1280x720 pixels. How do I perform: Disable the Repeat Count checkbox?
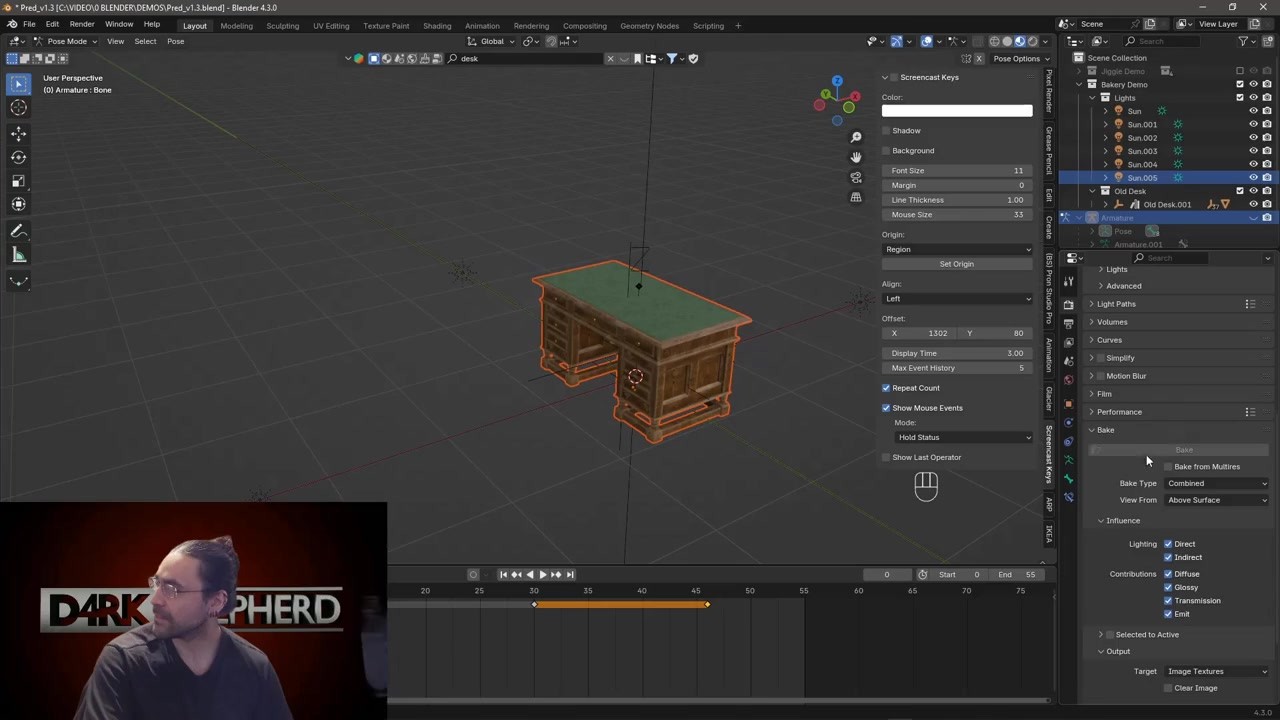(x=886, y=388)
